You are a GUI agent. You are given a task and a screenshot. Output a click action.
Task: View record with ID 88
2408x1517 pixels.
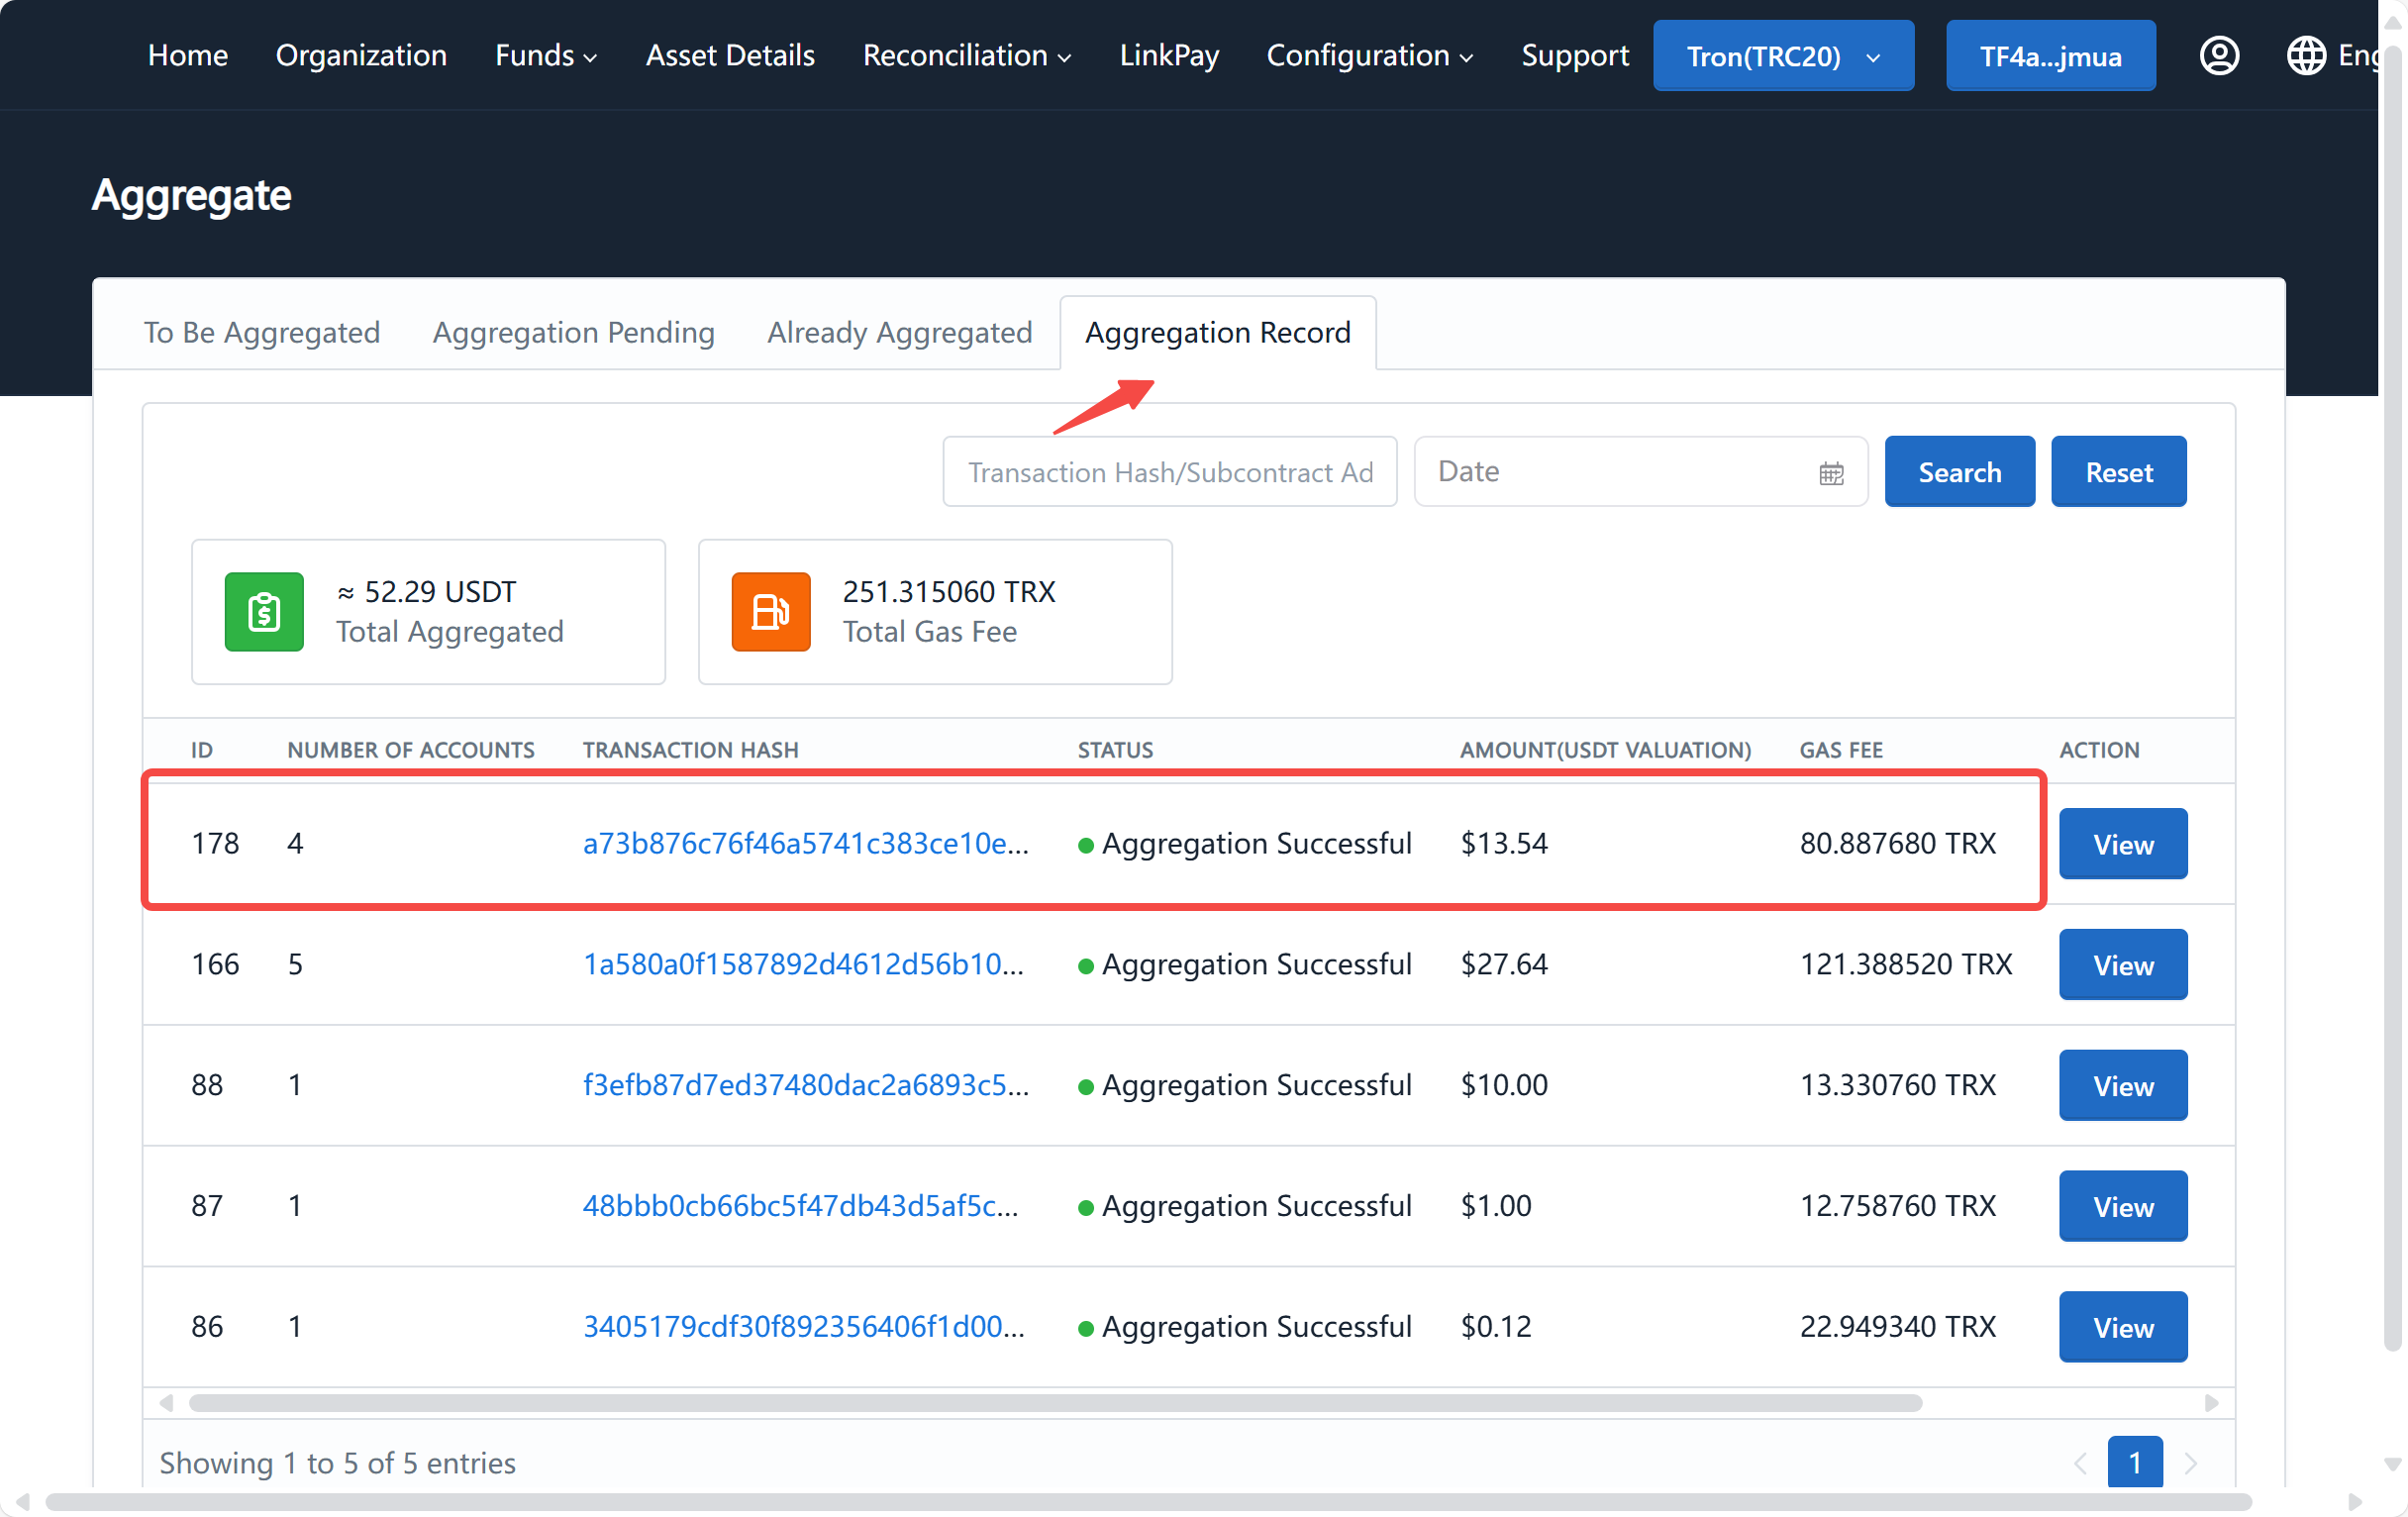point(2122,1085)
